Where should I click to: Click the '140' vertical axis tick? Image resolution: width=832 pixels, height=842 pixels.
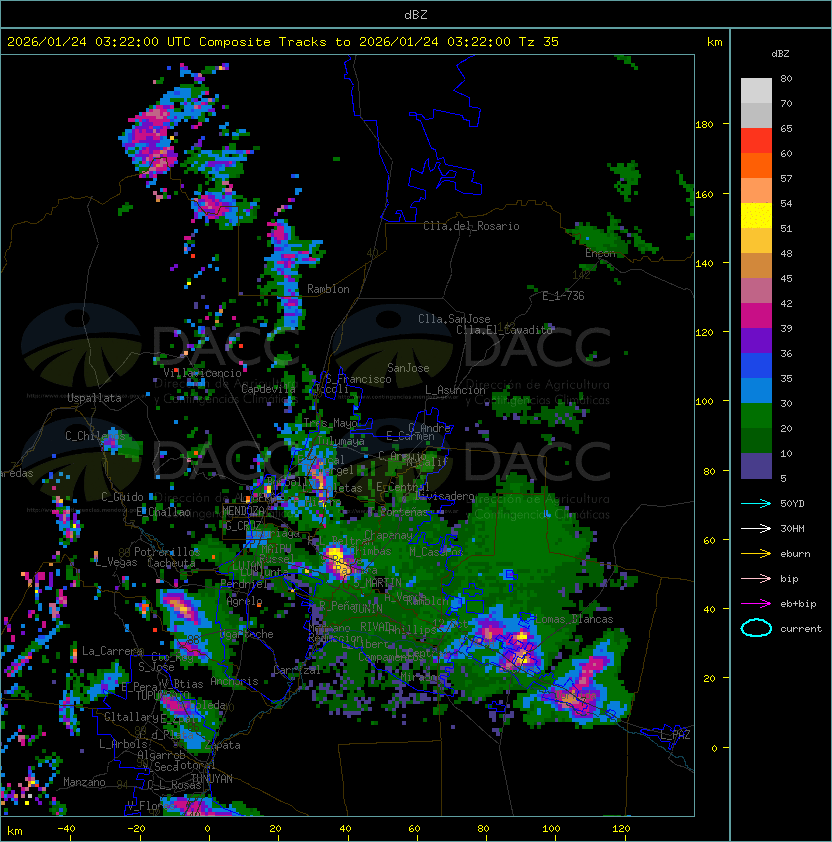click(704, 264)
